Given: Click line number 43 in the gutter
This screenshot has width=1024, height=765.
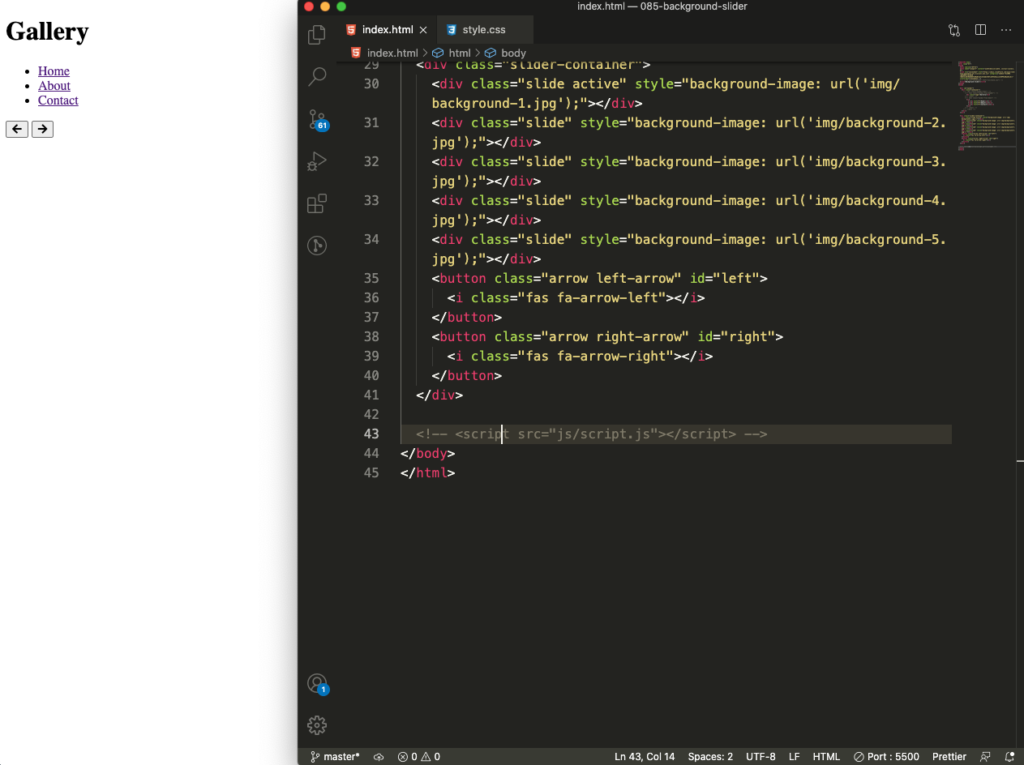Looking at the screenshot, I should point(371,434).
